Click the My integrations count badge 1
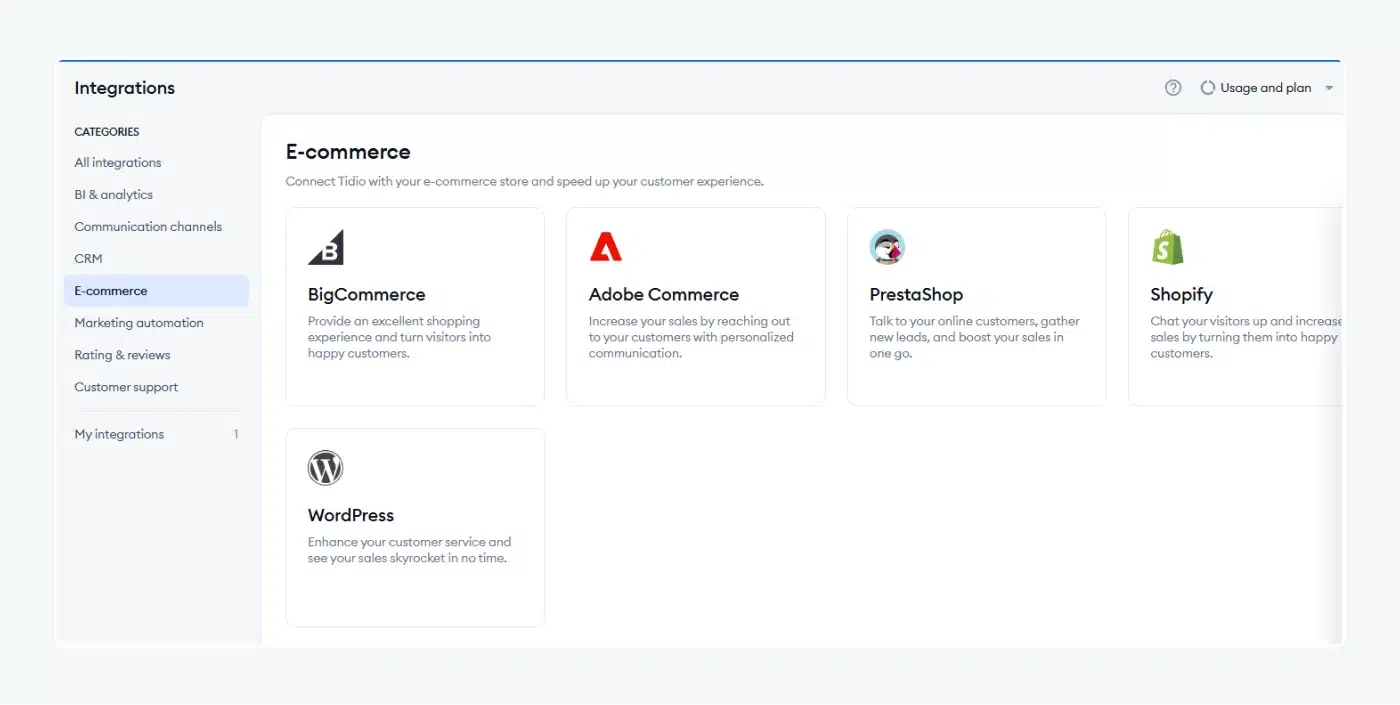The width and height of the screenshot is (1400, 705). click(236, 434)
